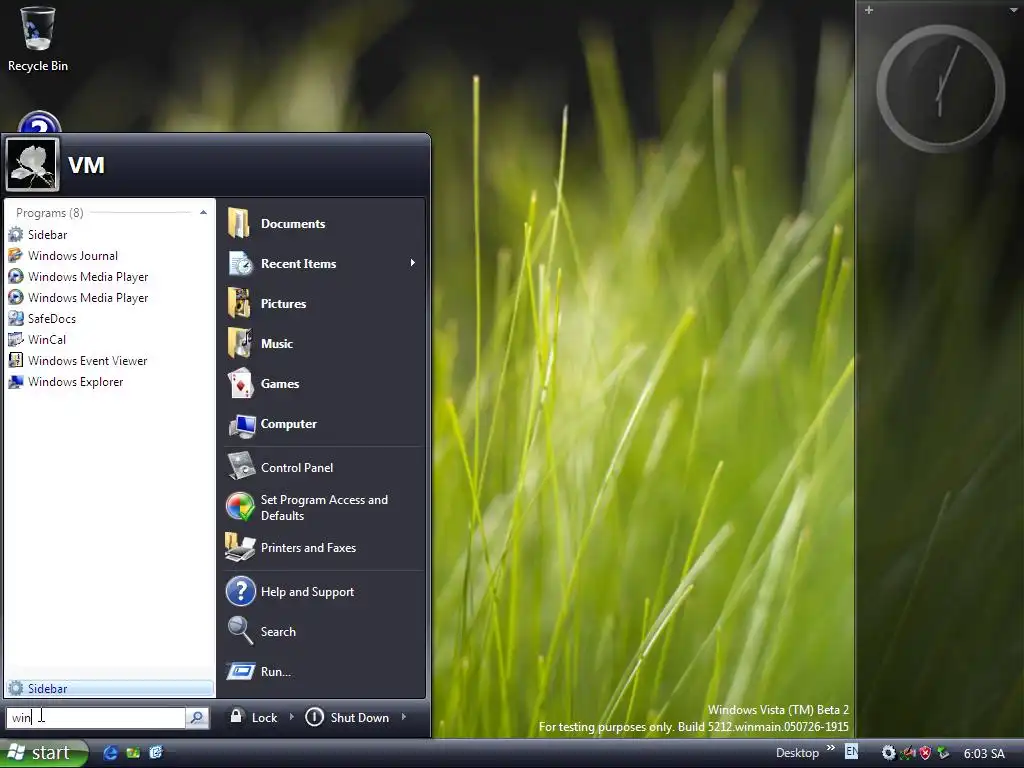
Task: Click the gear tray icon
Action: (888, 753)
